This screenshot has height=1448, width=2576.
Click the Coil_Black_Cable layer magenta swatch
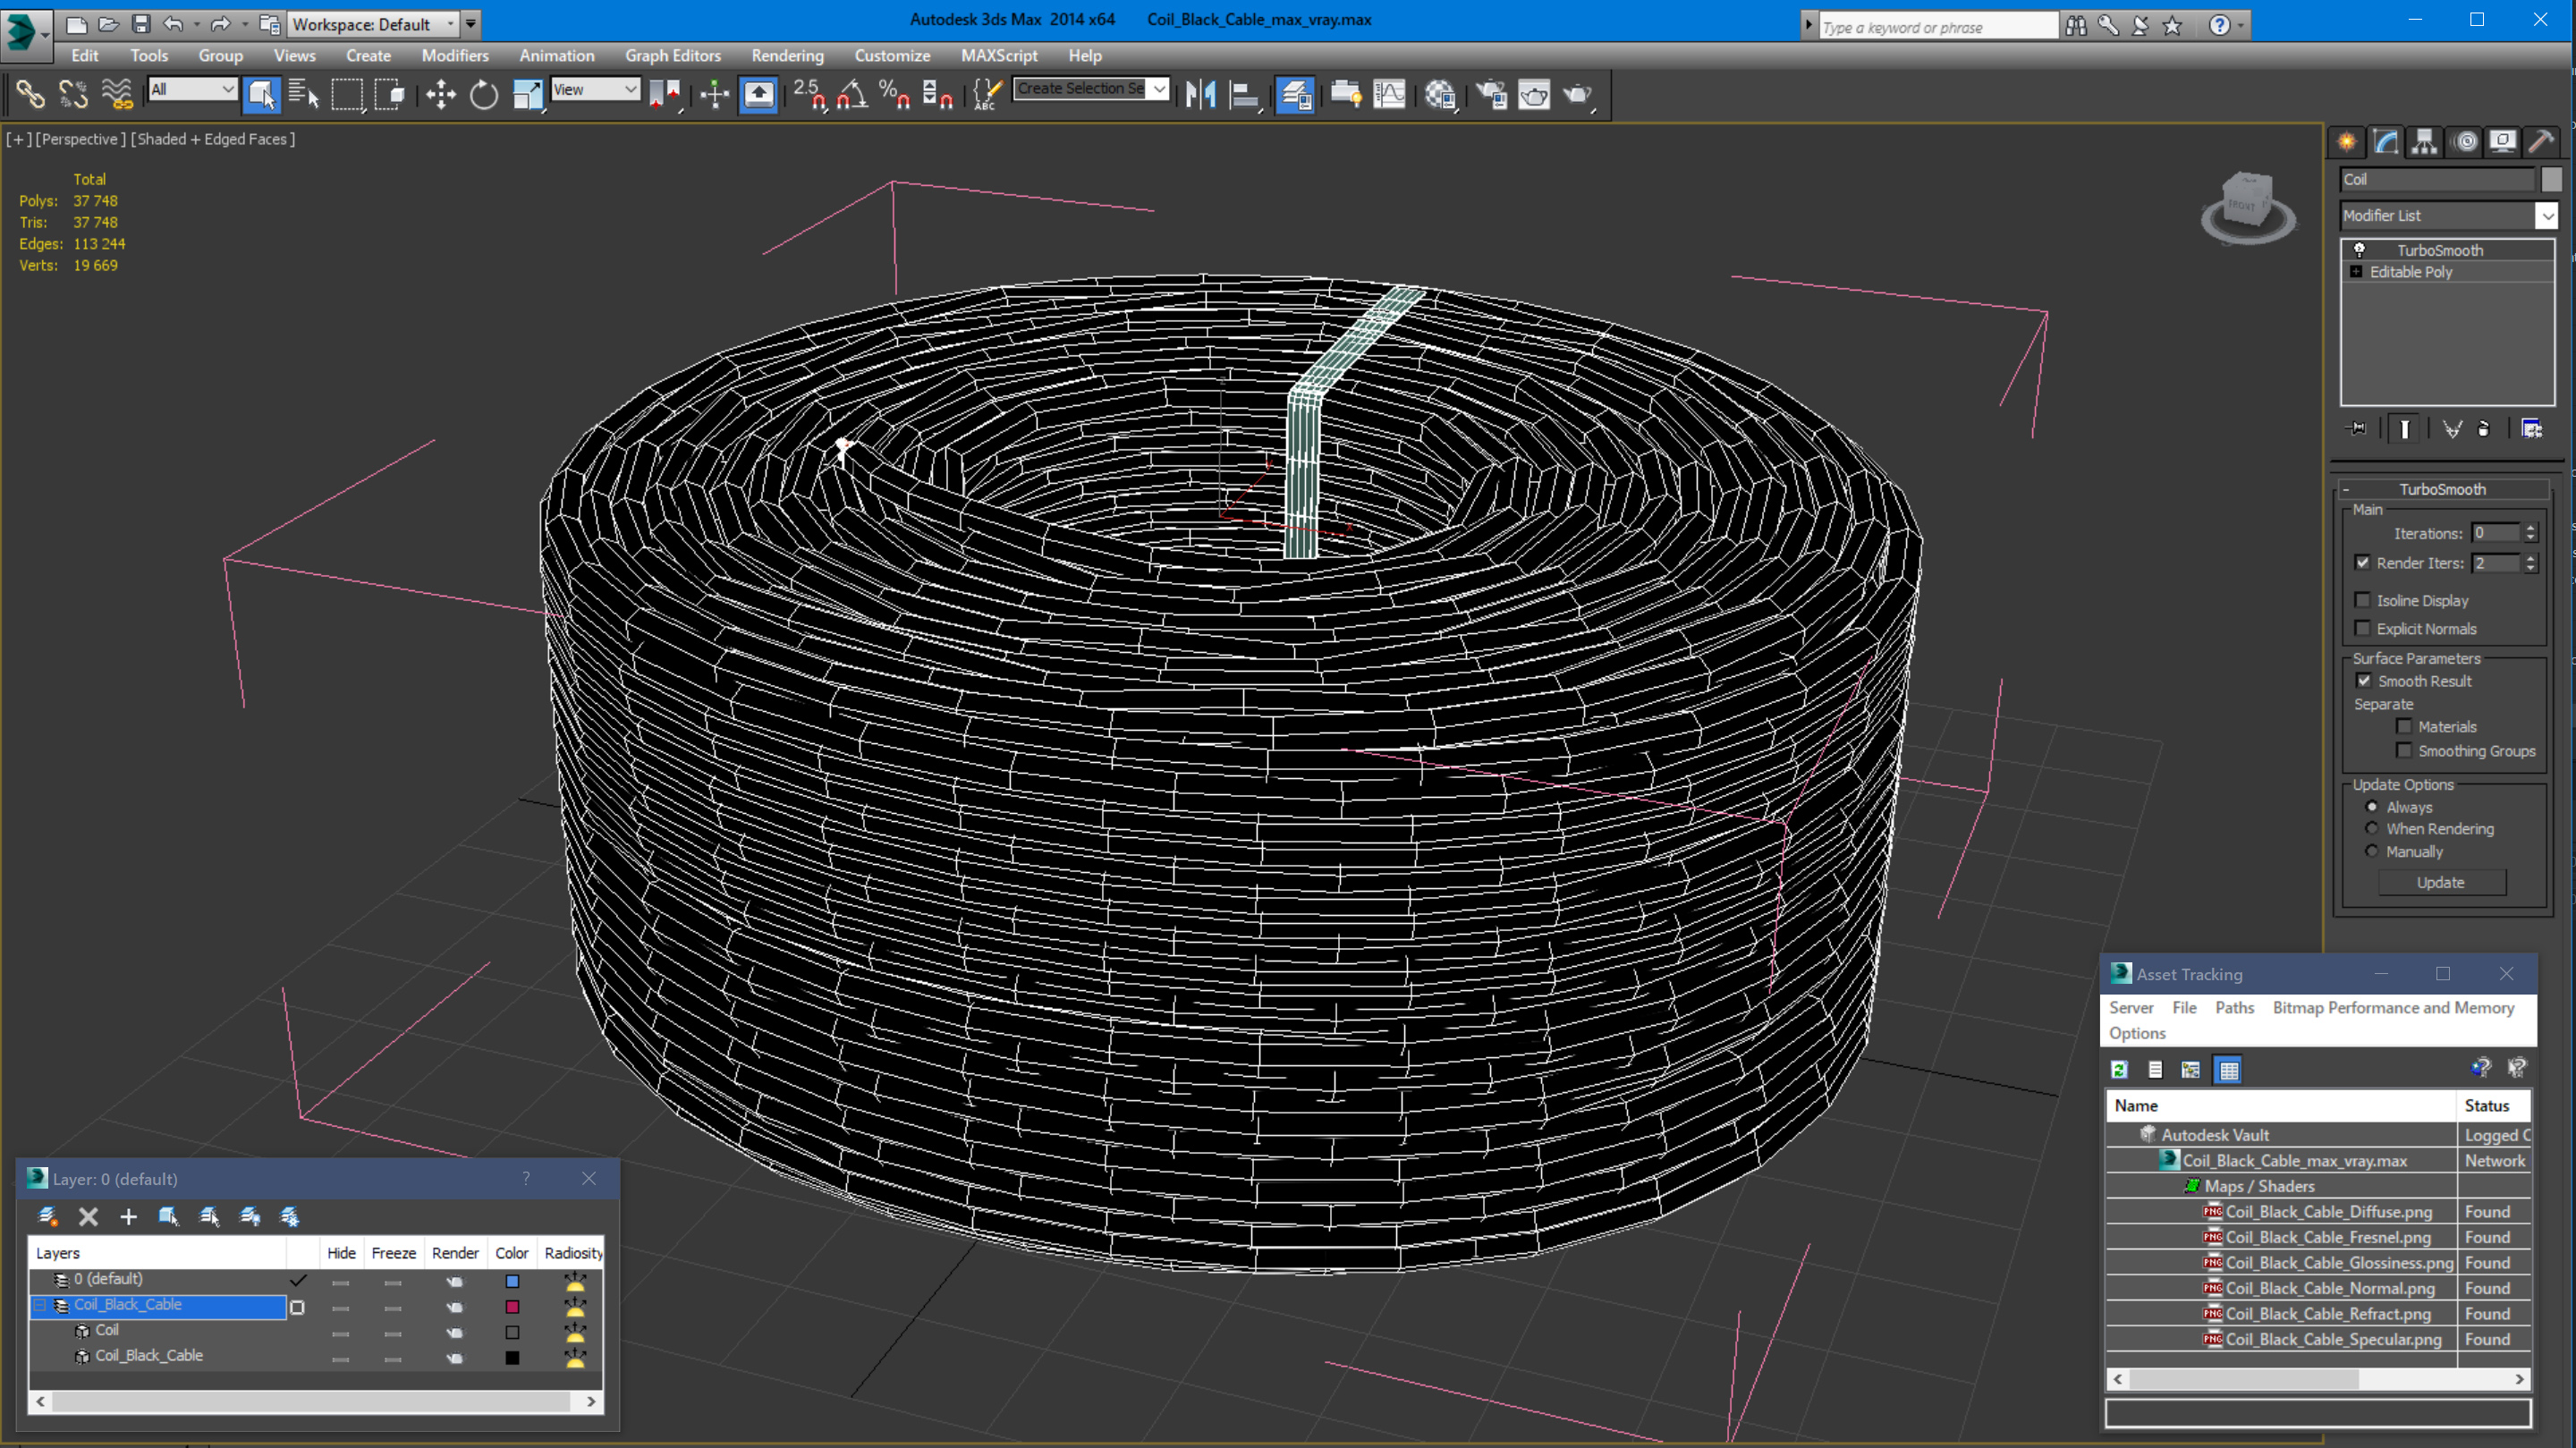[x=512, y=1307]
